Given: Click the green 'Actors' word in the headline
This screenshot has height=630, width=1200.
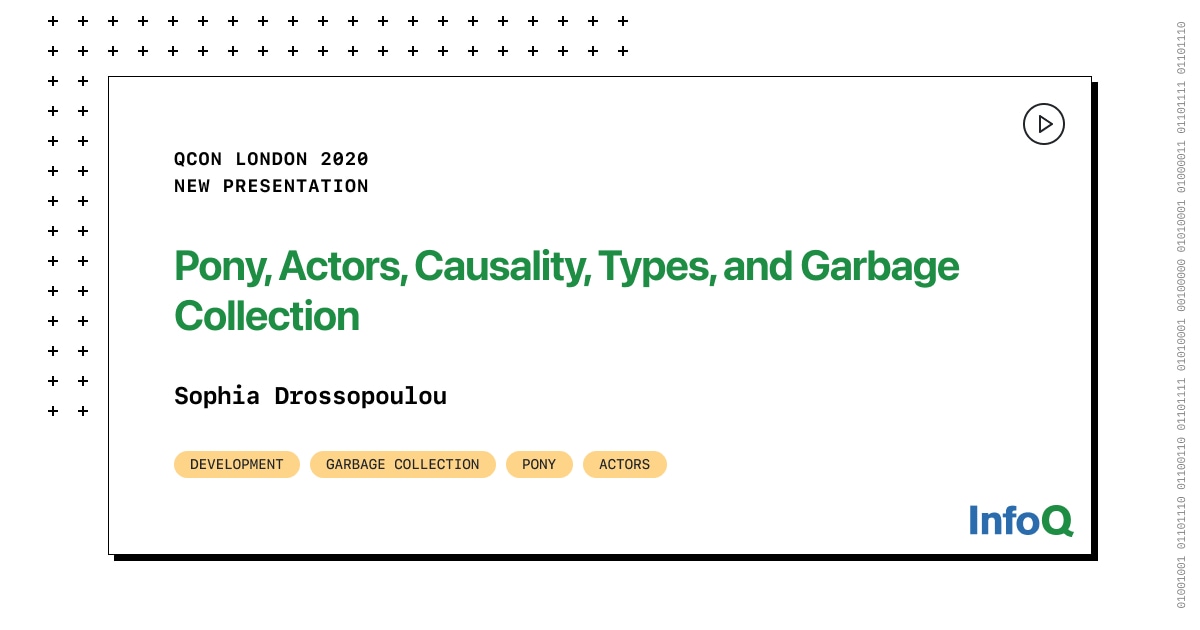Looking at the screenshot, I should pos(342,266).
